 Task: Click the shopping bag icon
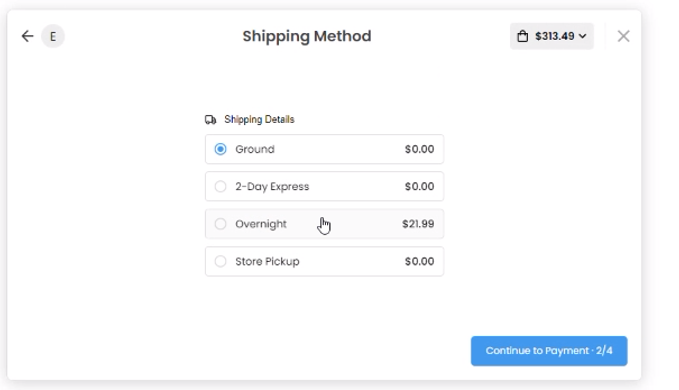523,36
